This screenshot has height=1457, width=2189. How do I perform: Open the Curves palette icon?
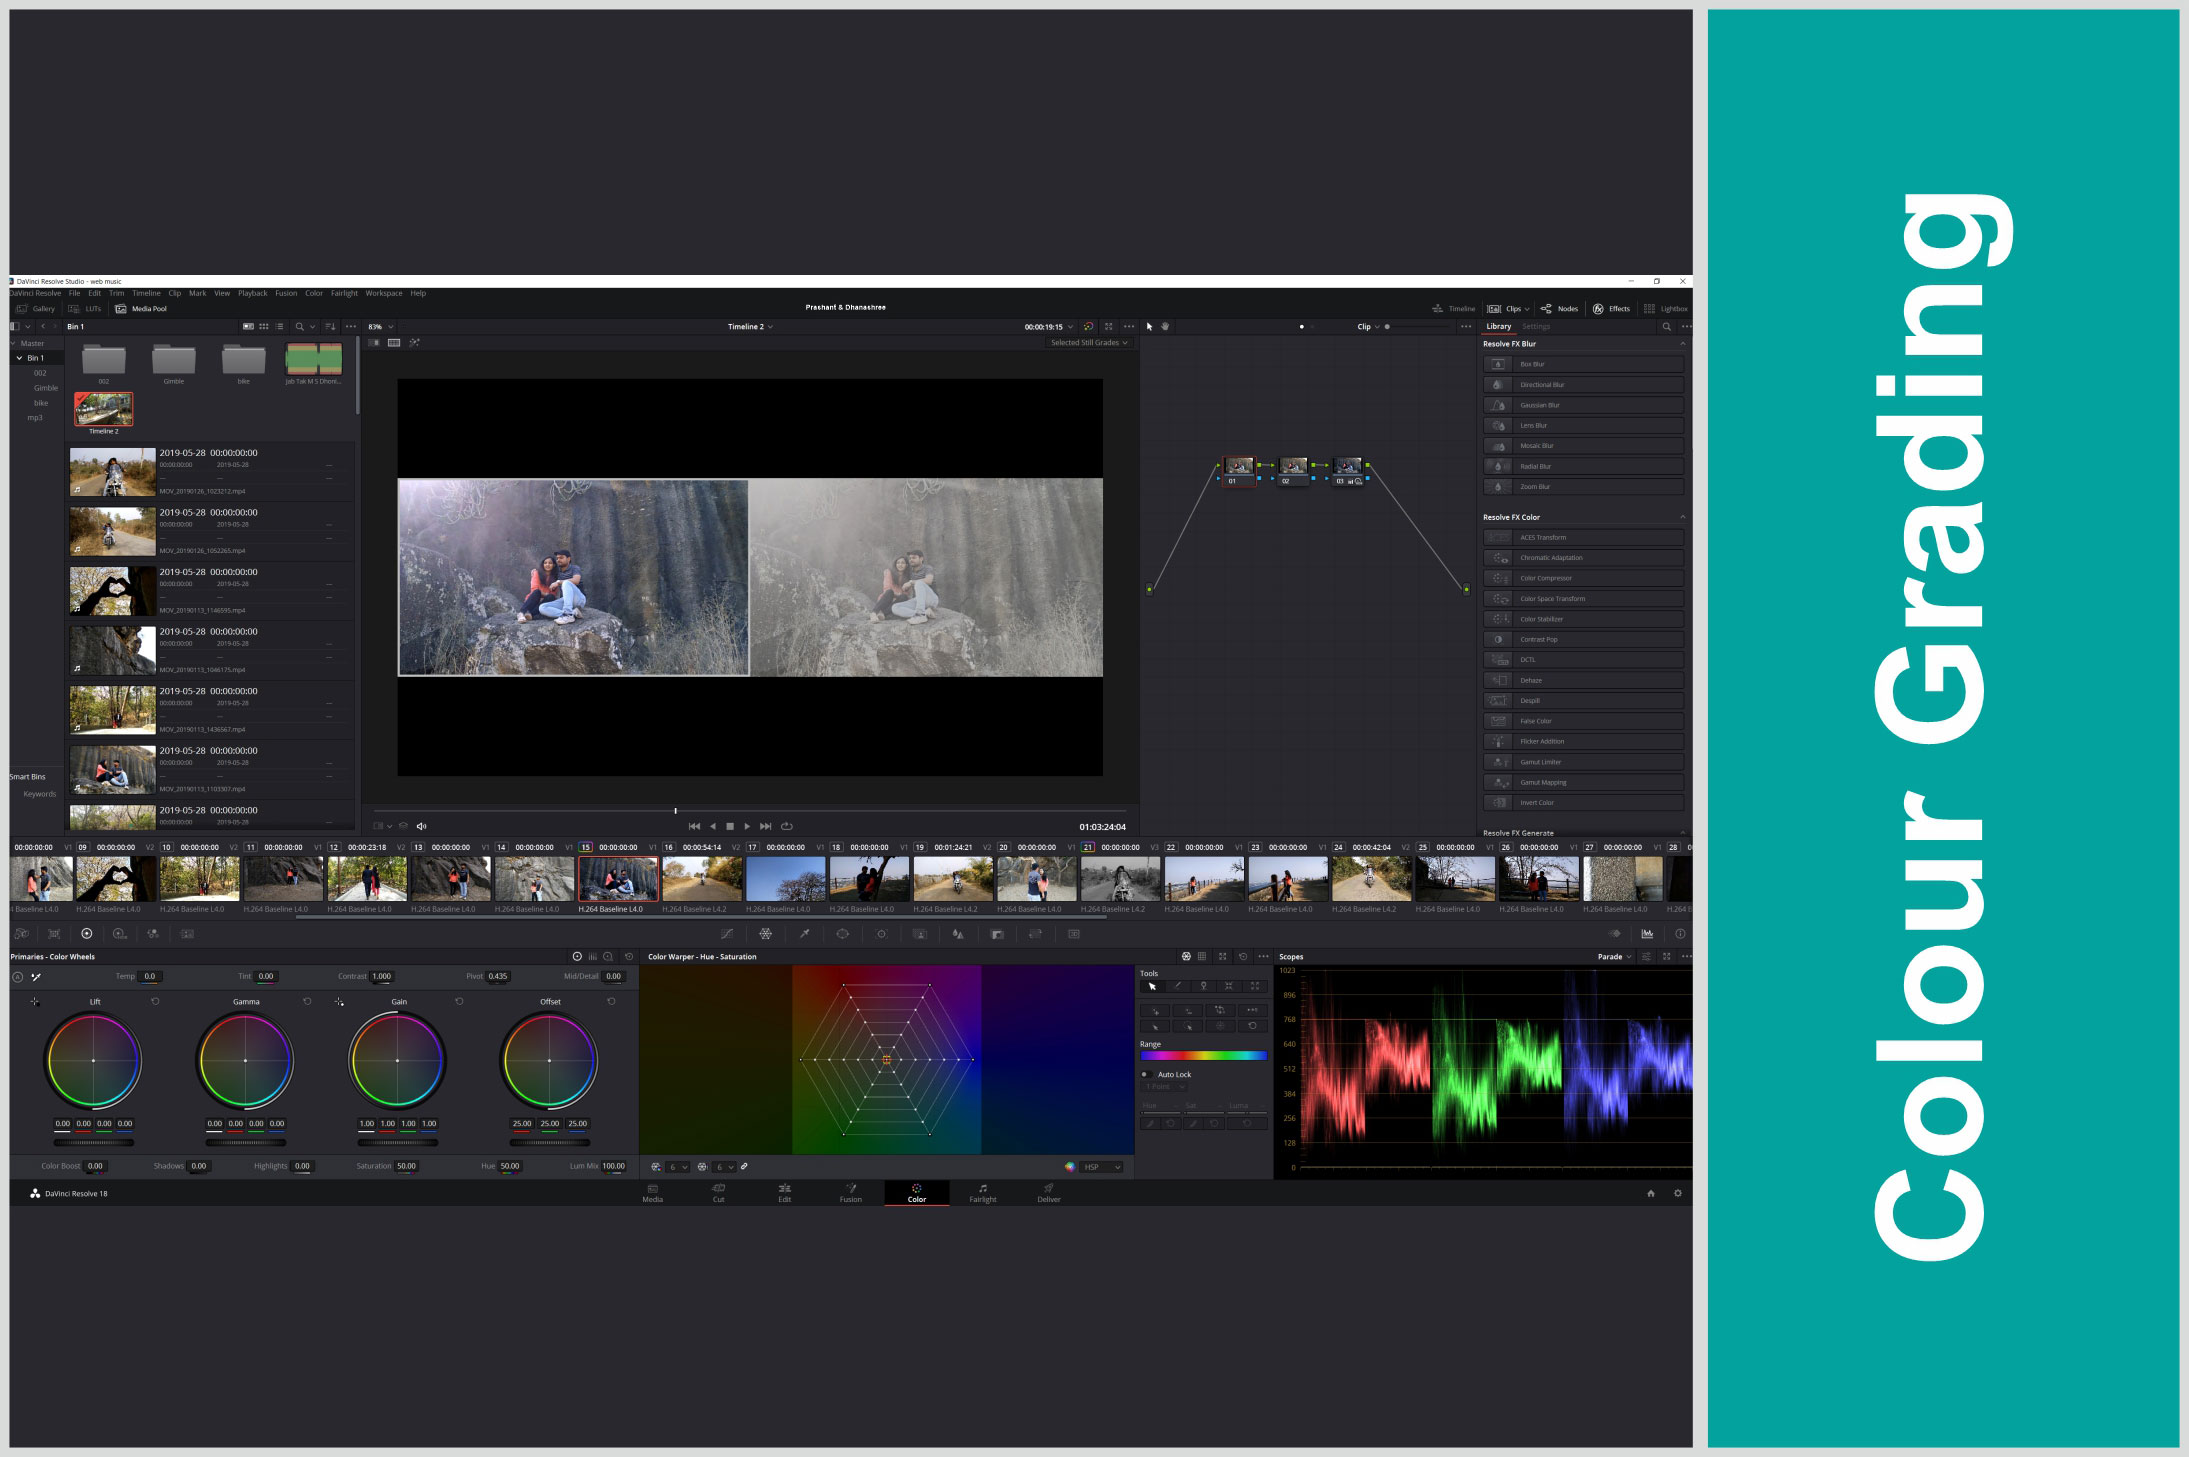point(727,934)
